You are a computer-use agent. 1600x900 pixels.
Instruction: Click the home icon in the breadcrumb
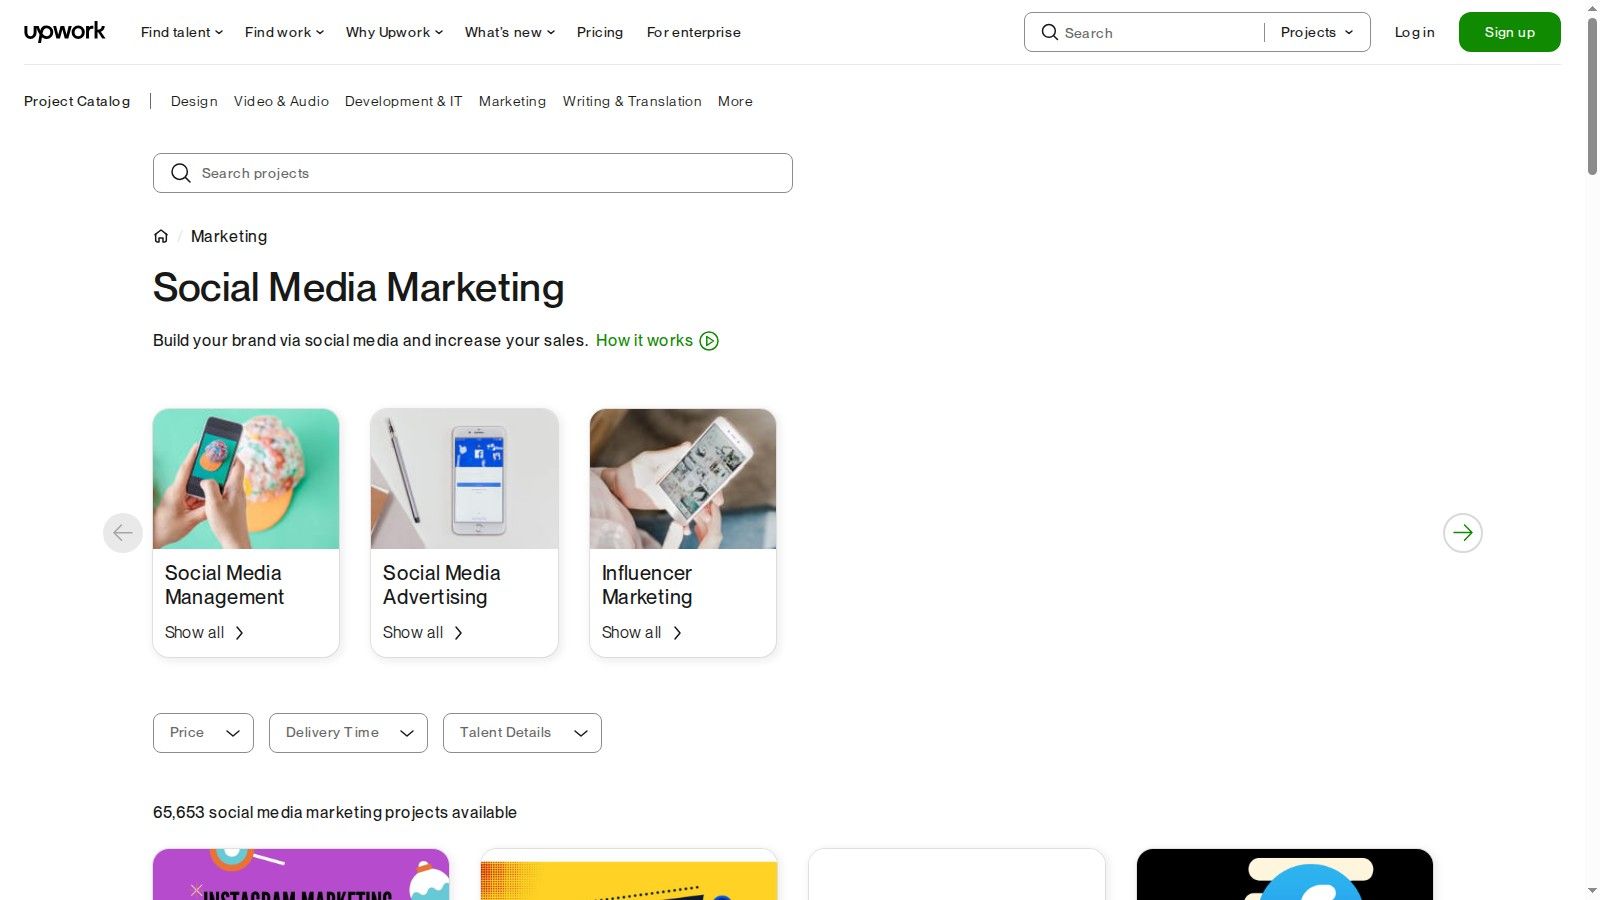(161, 236)
